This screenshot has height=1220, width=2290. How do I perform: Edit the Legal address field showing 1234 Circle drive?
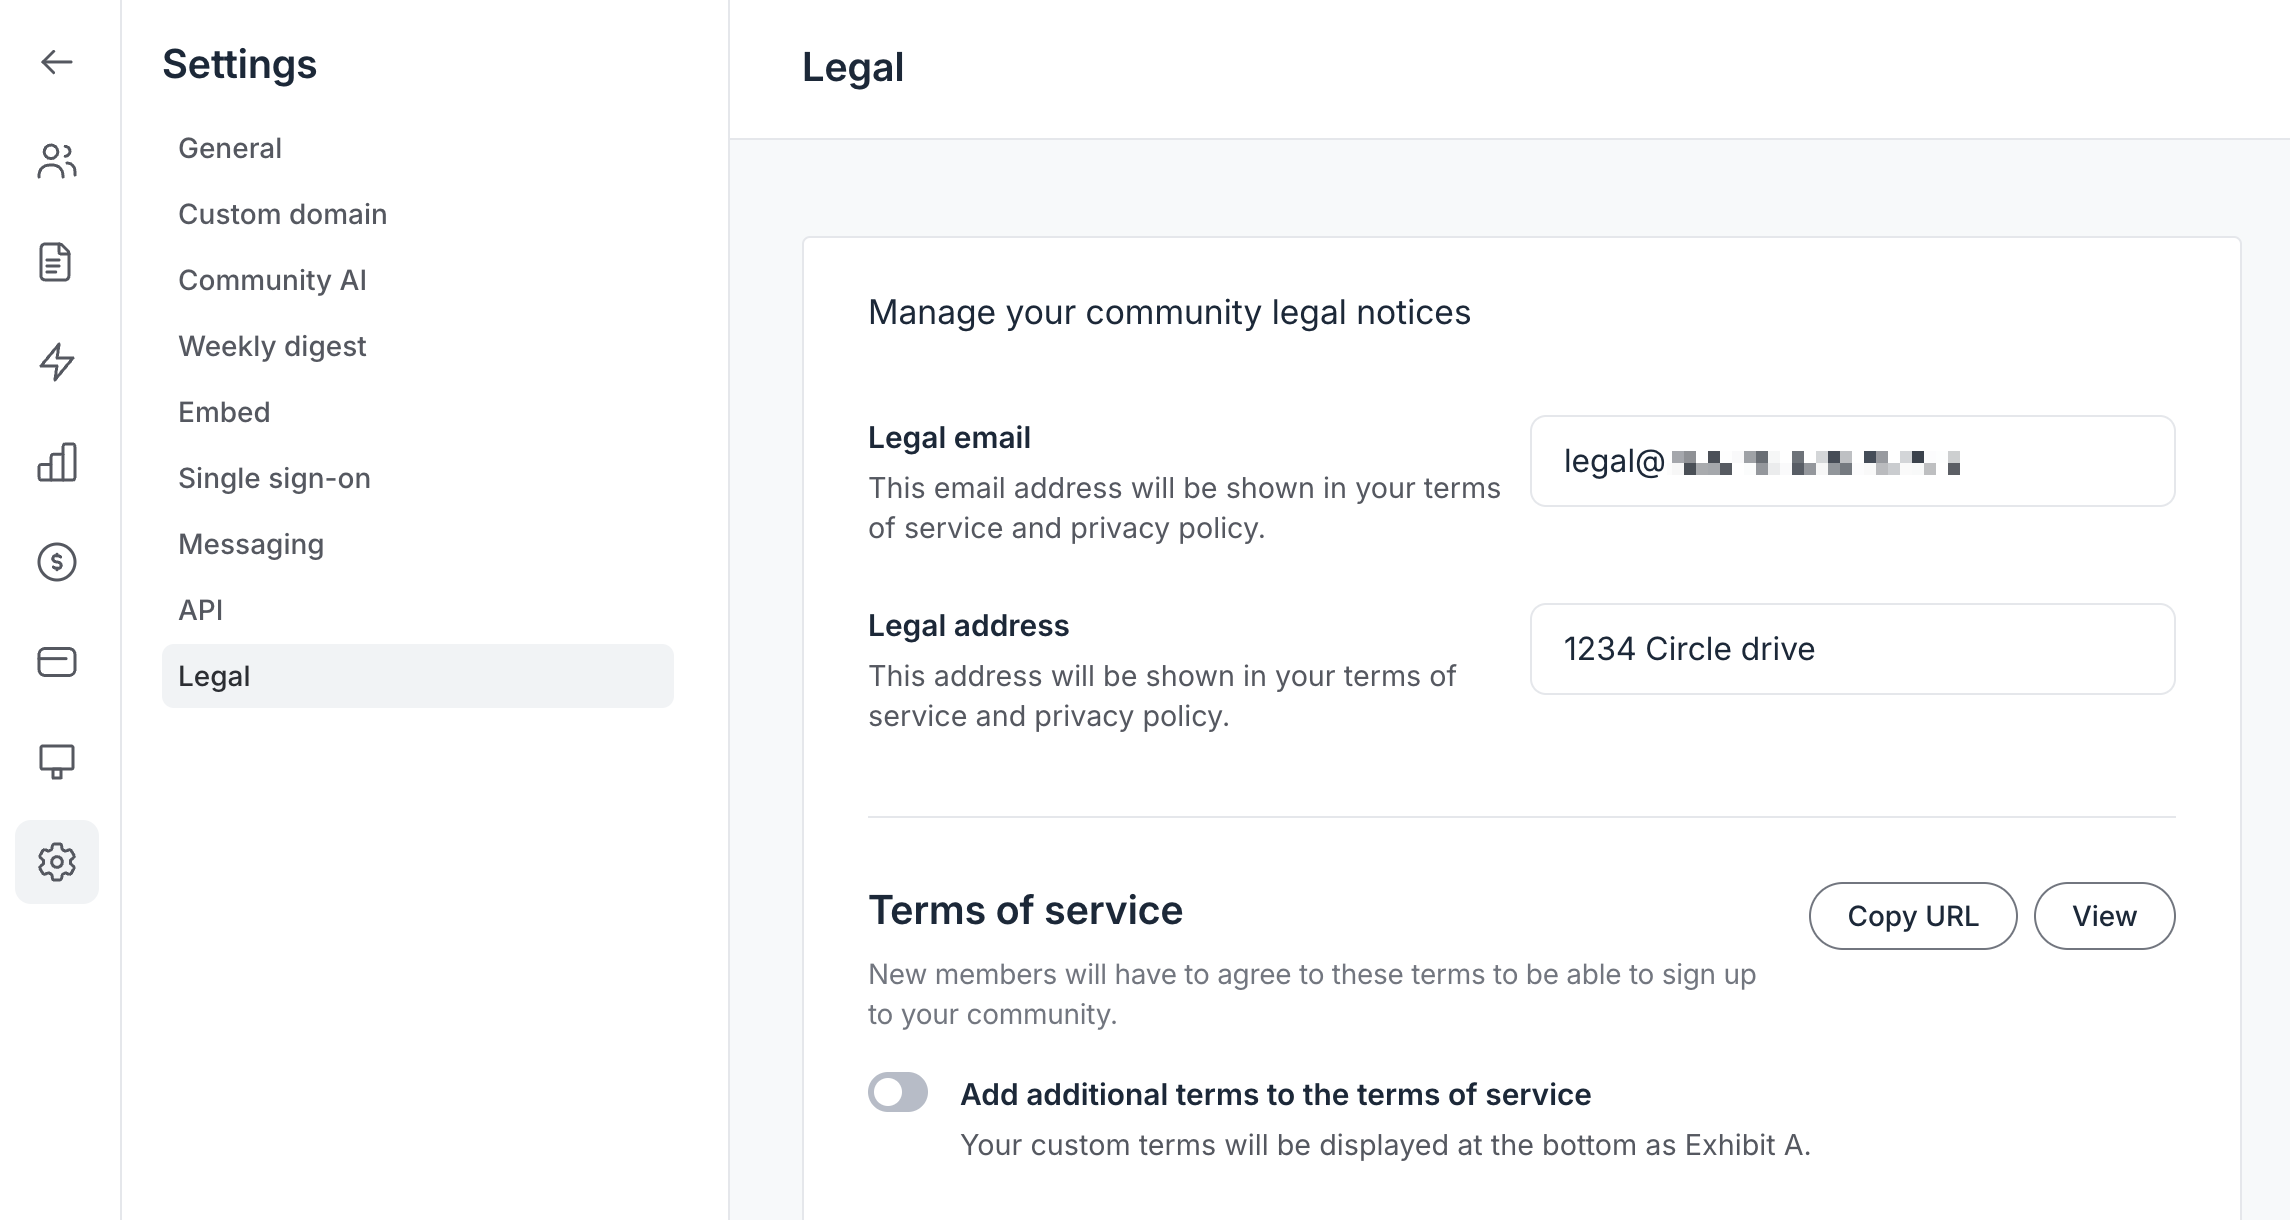(x=1851, y=649)
